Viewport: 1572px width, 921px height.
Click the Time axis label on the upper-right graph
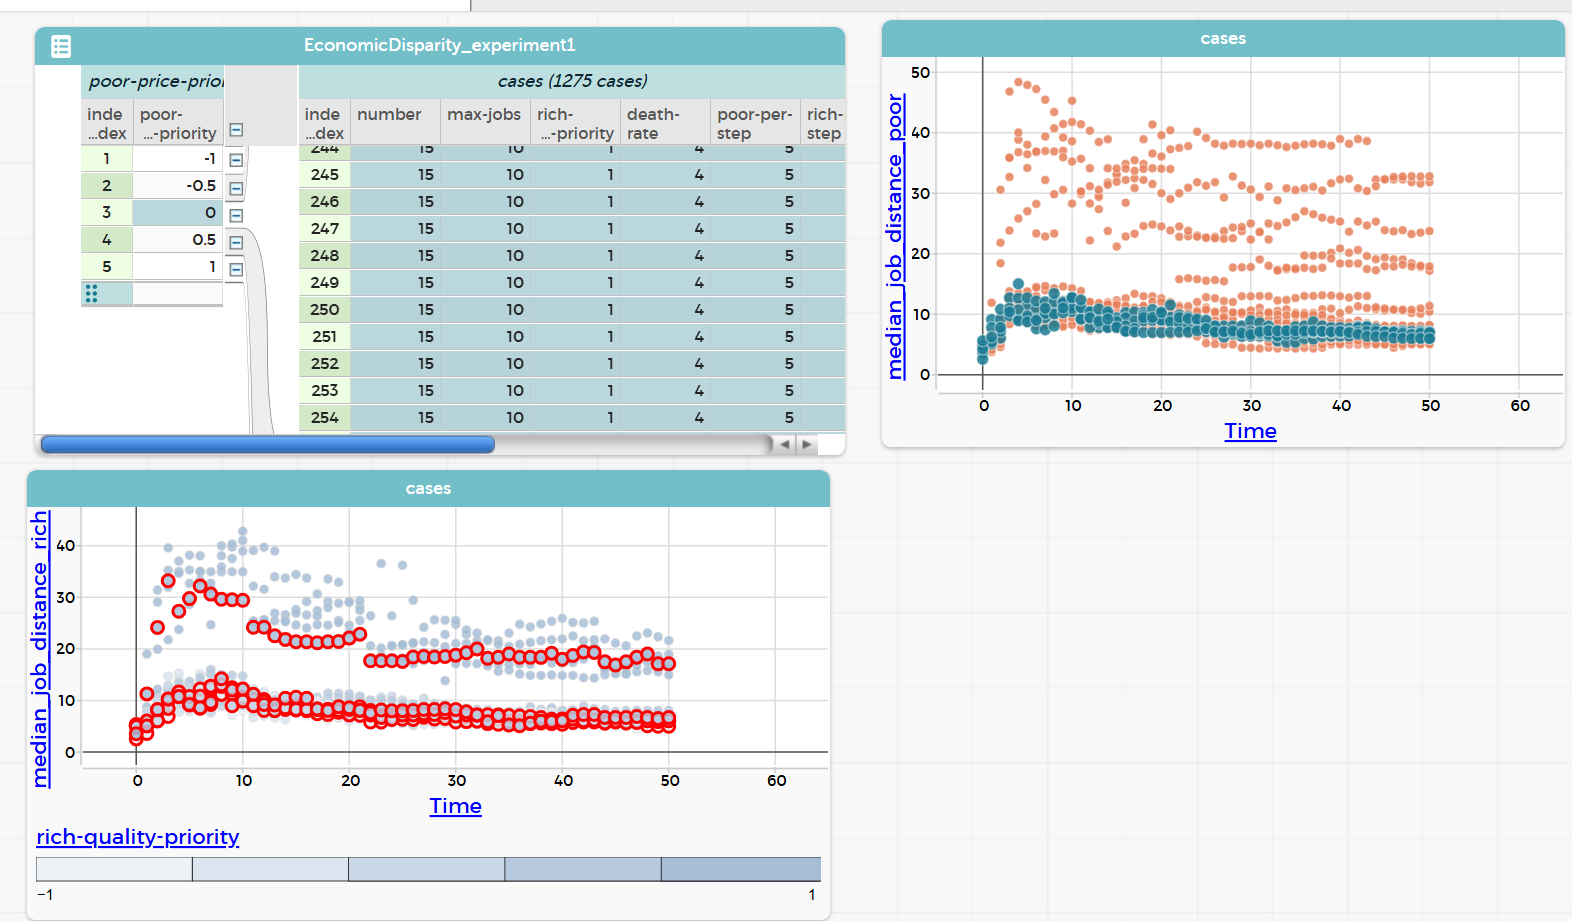click(x=1250, y=431)
